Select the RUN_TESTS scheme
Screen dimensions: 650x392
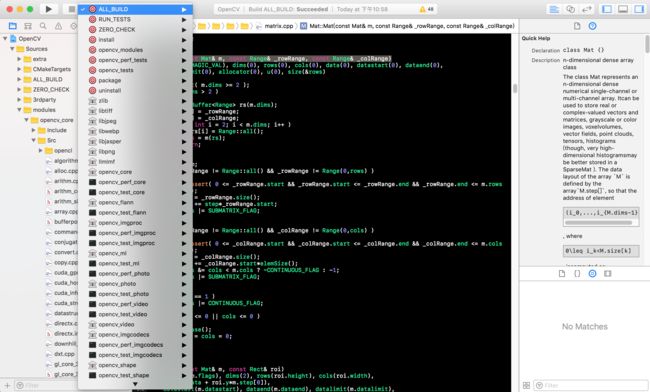tap(135, 19)
